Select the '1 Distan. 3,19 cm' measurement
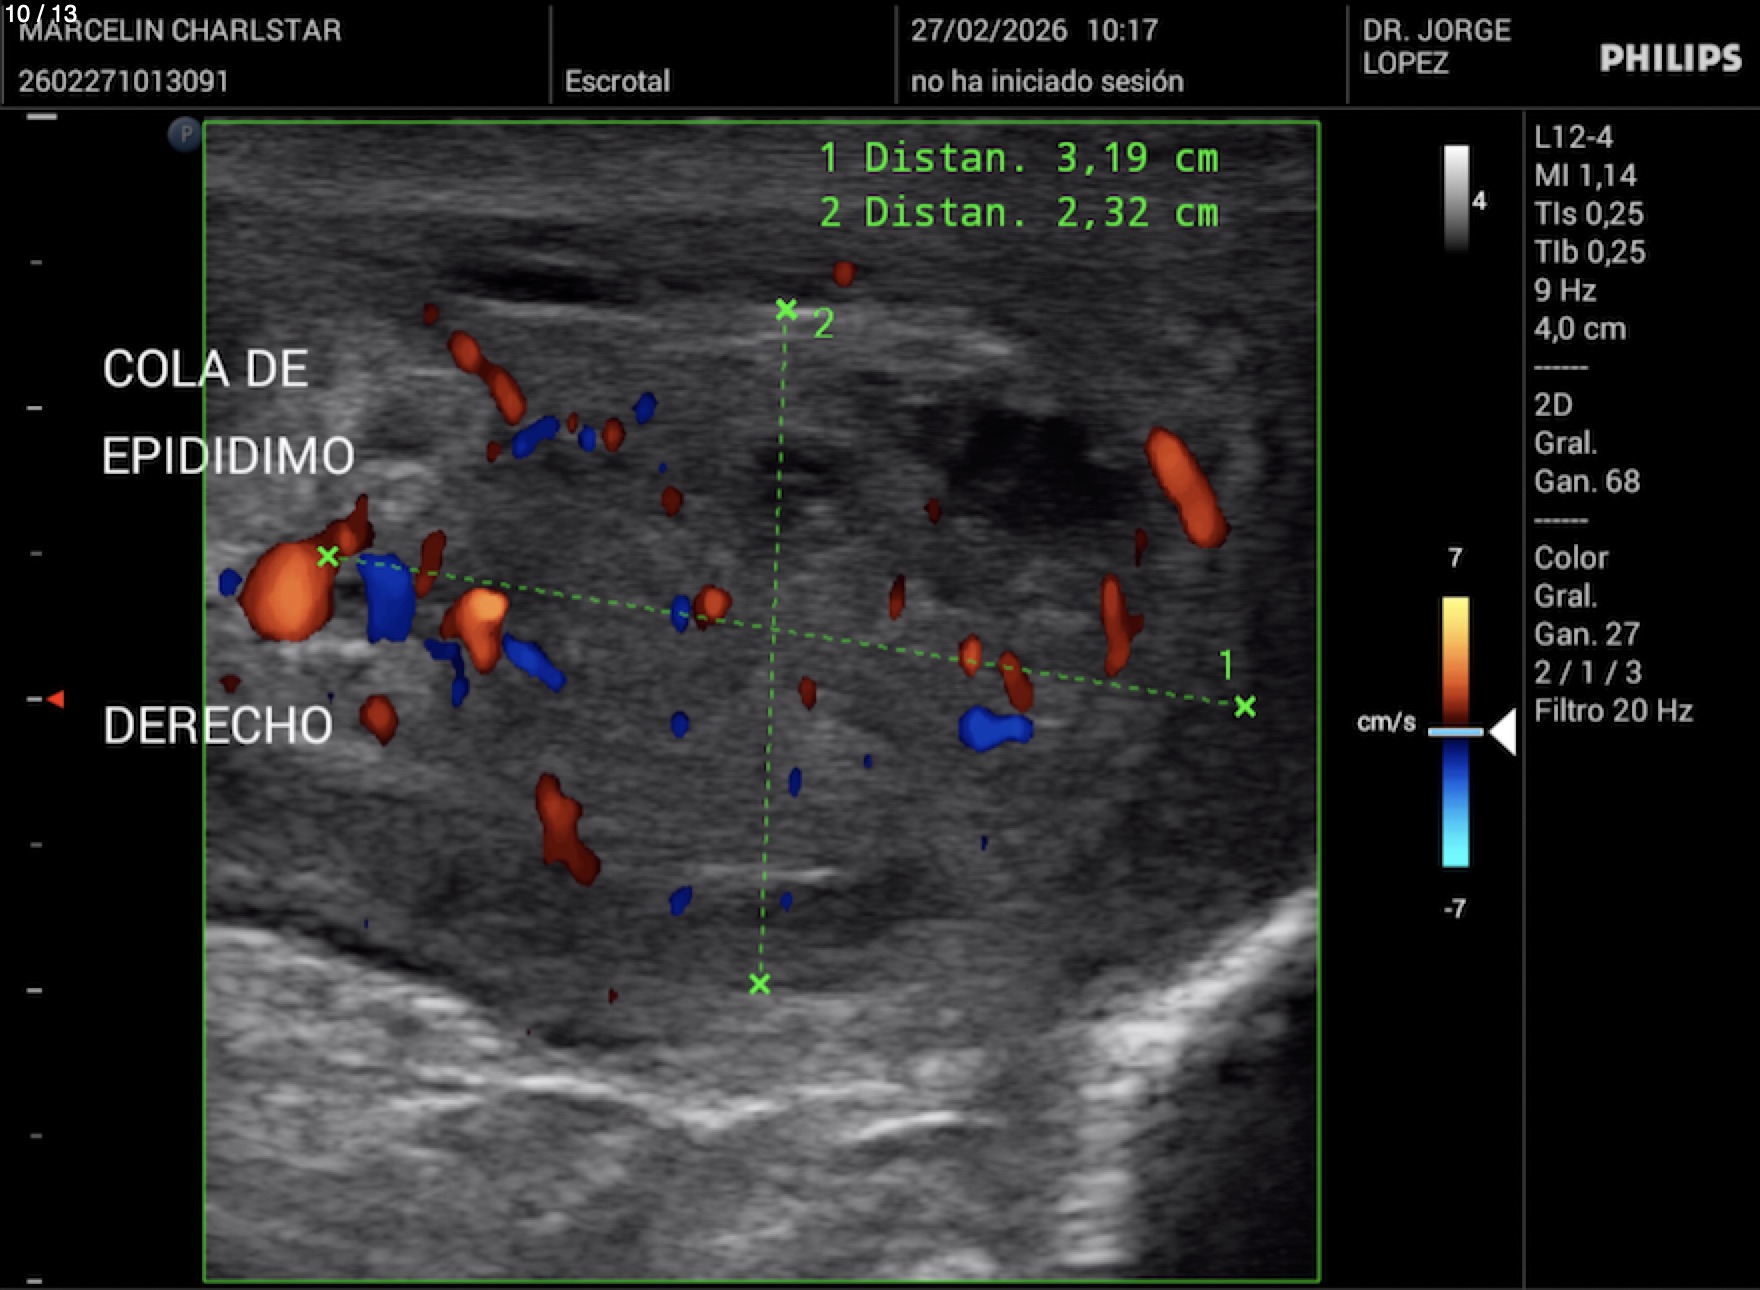Image resolution: width=1760 pixels, height=1290 pixels. (1018, 158)
